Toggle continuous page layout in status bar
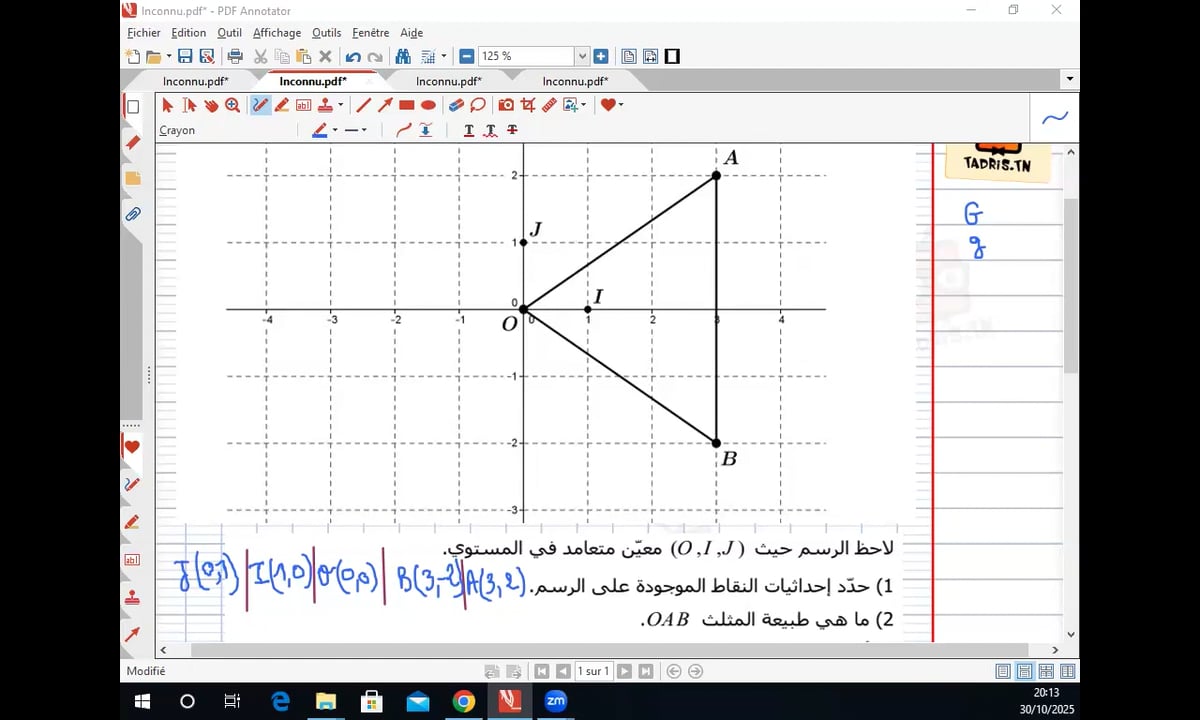The width and height of the screenshot is (1200, 720). click(x=1025, y=672)
